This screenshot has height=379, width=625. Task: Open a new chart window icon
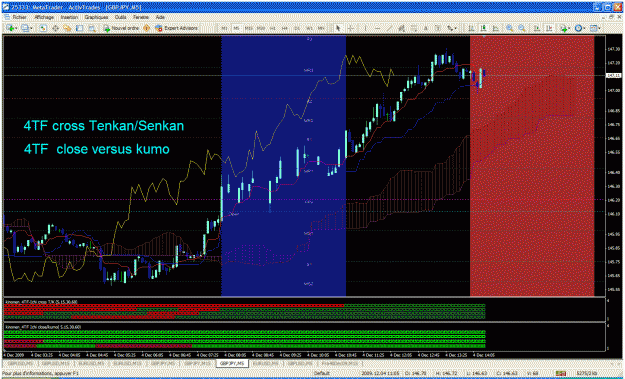[x=10, y=28]
